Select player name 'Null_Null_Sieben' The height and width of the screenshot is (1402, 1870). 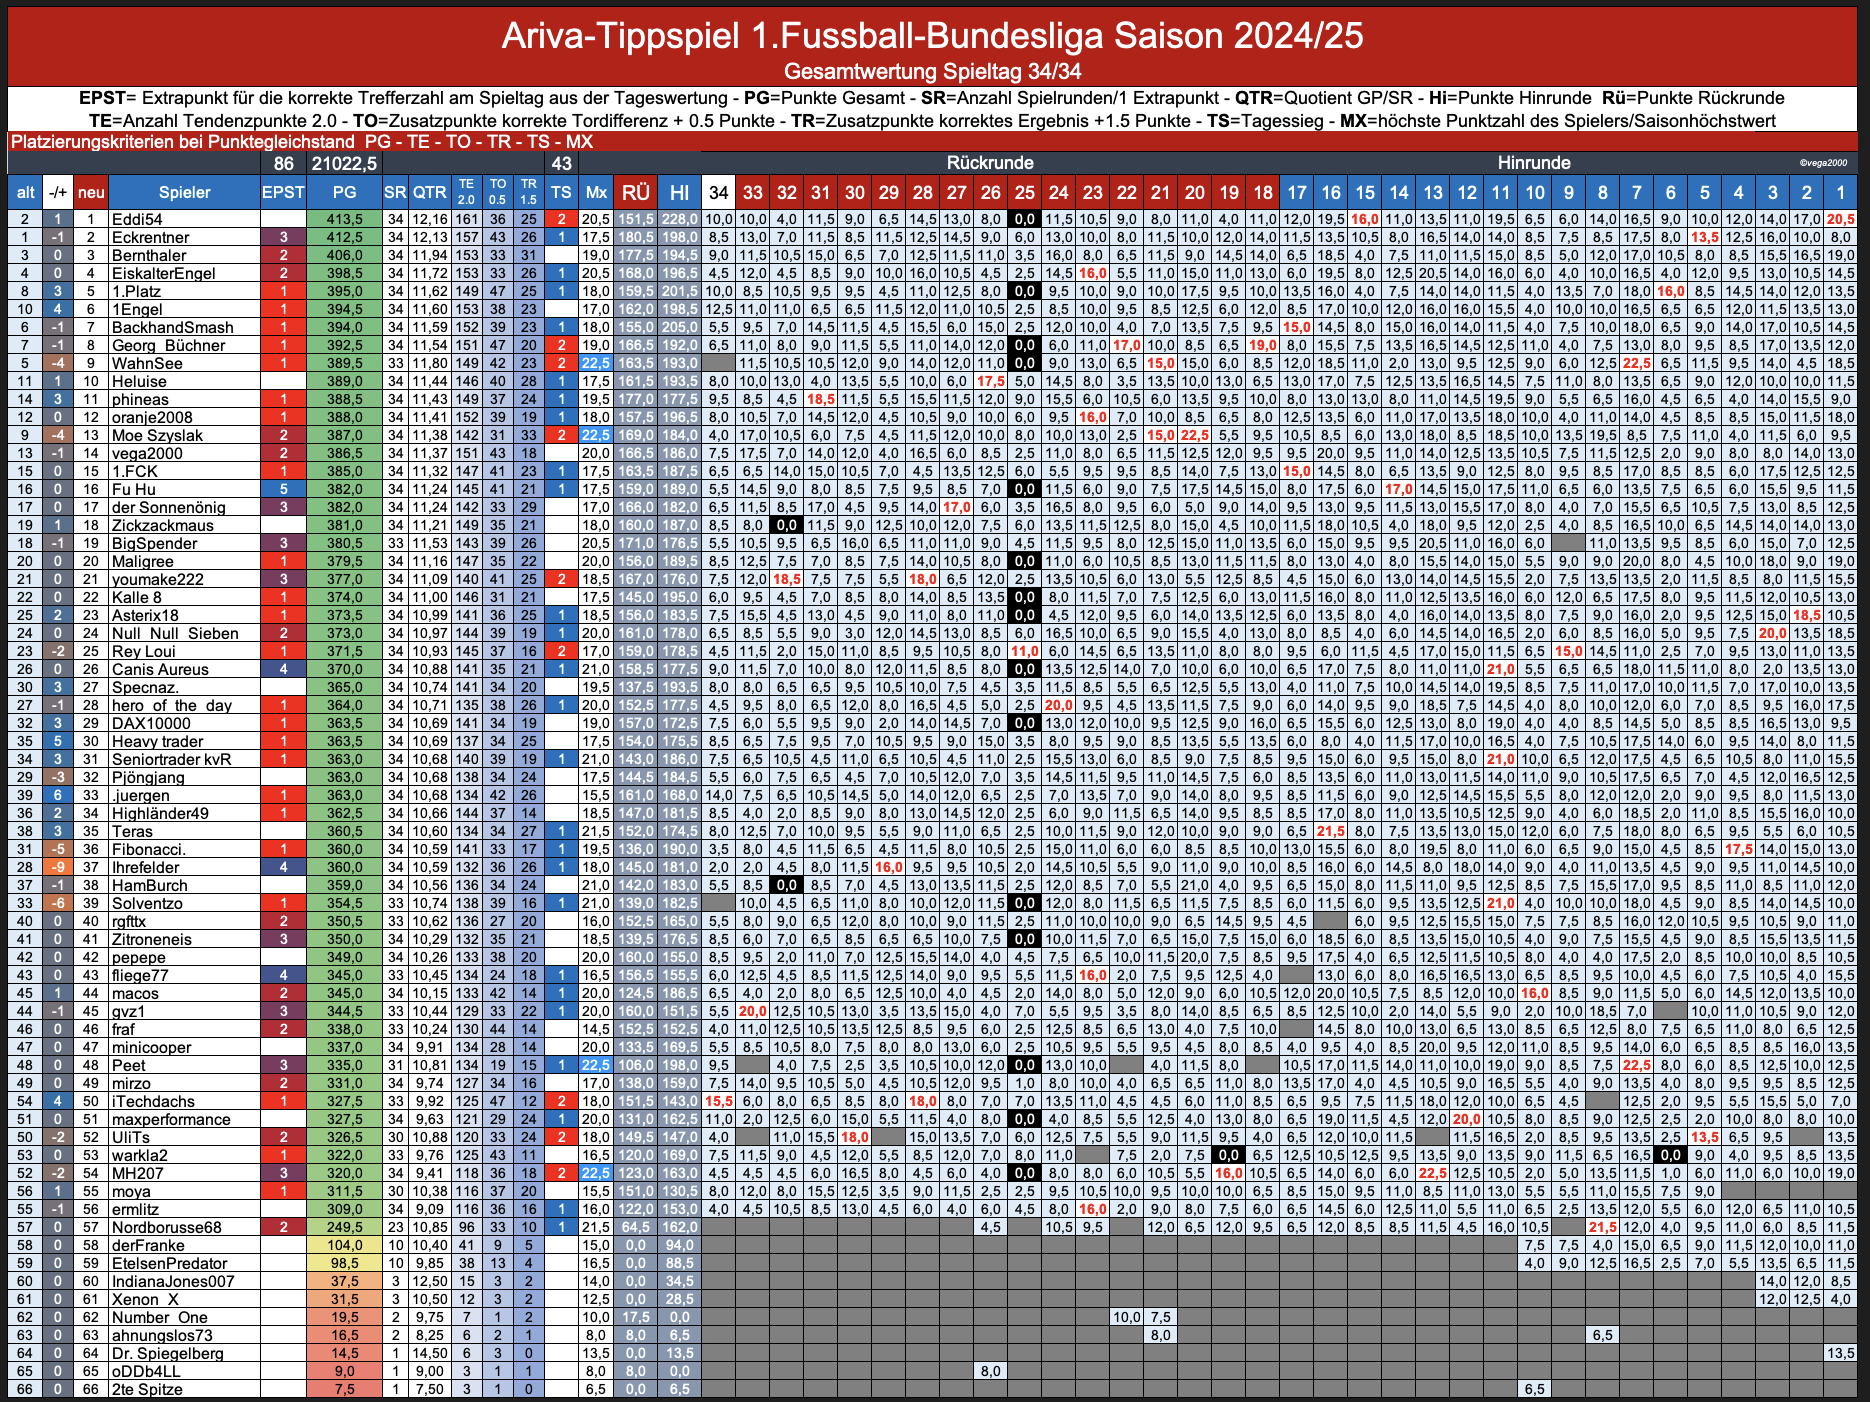tap(175, 633)
